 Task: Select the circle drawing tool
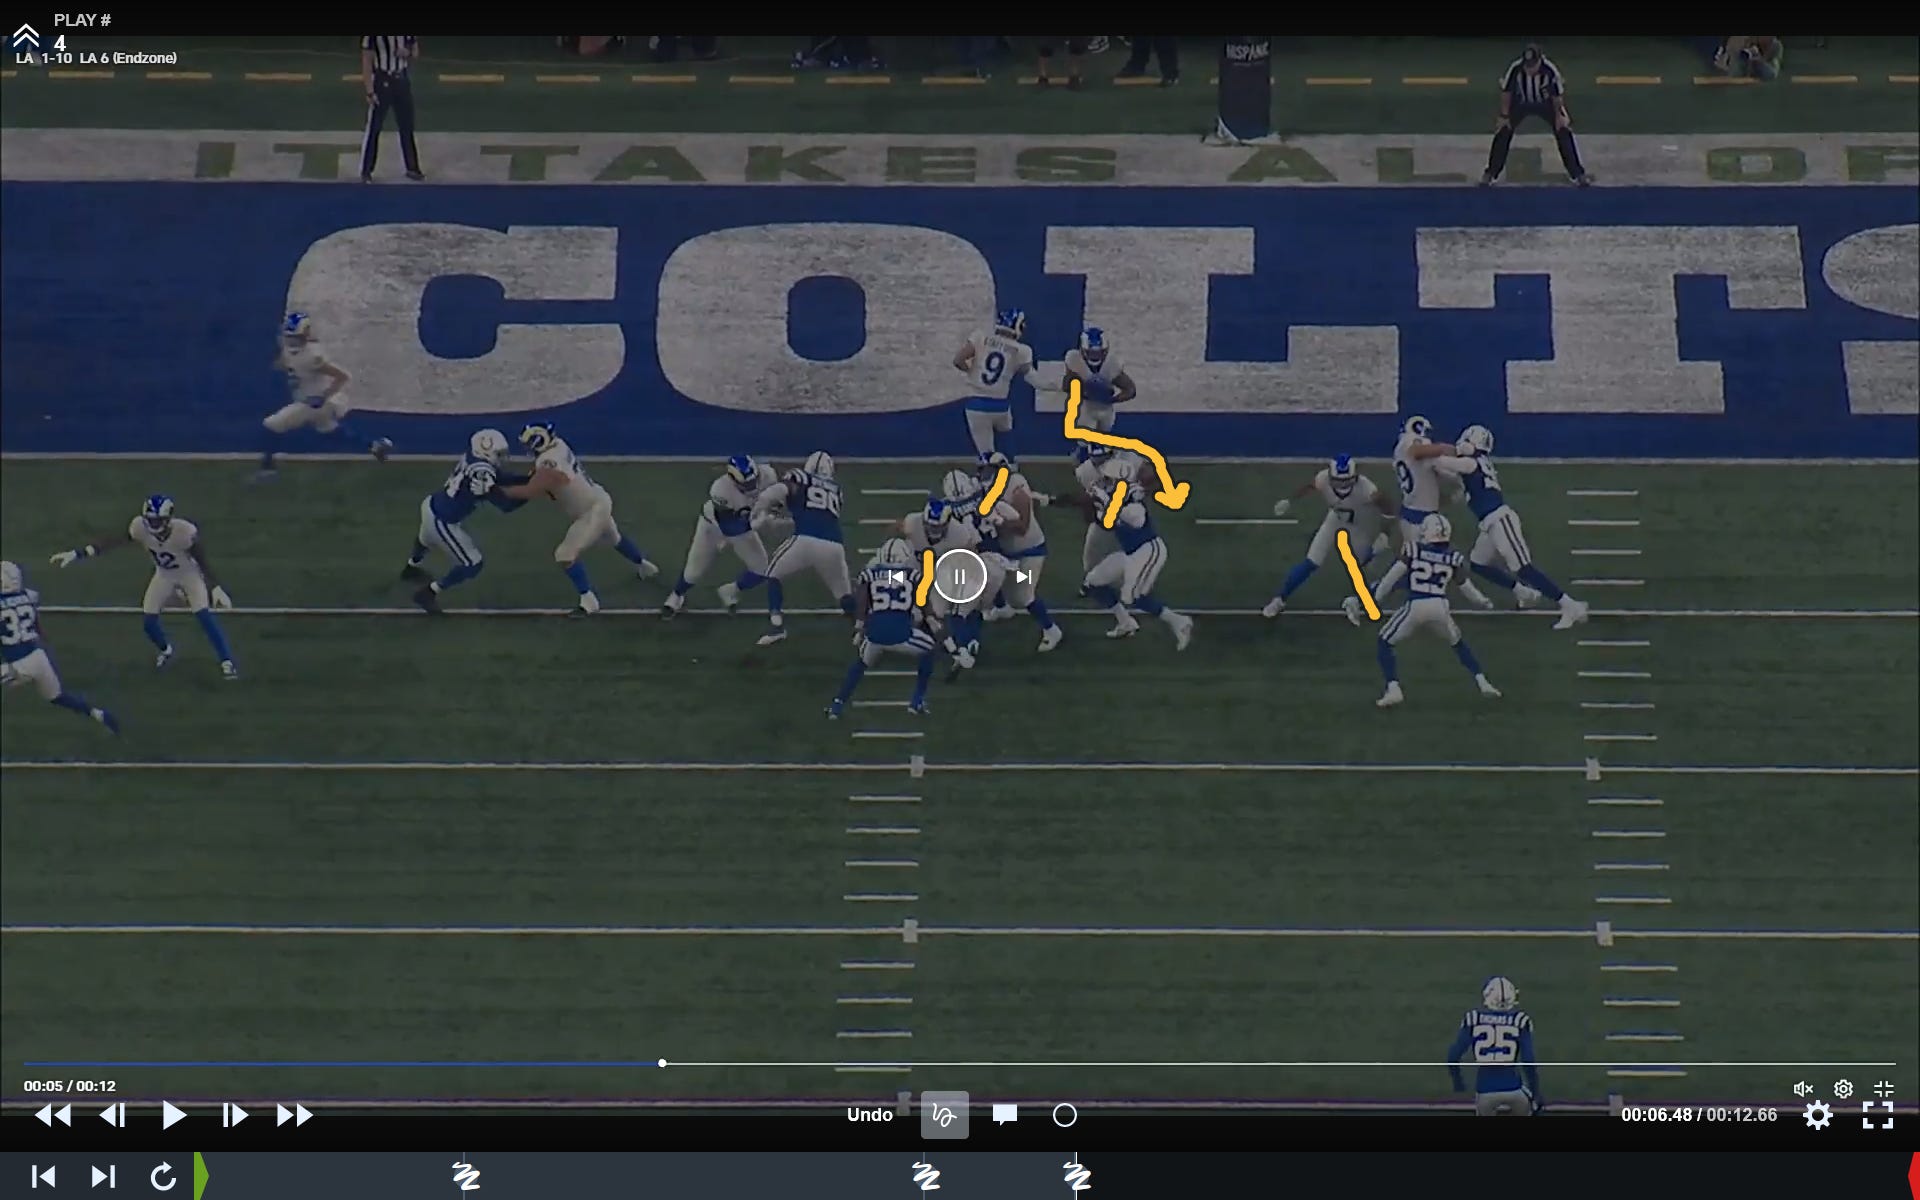(1065, 1115)
